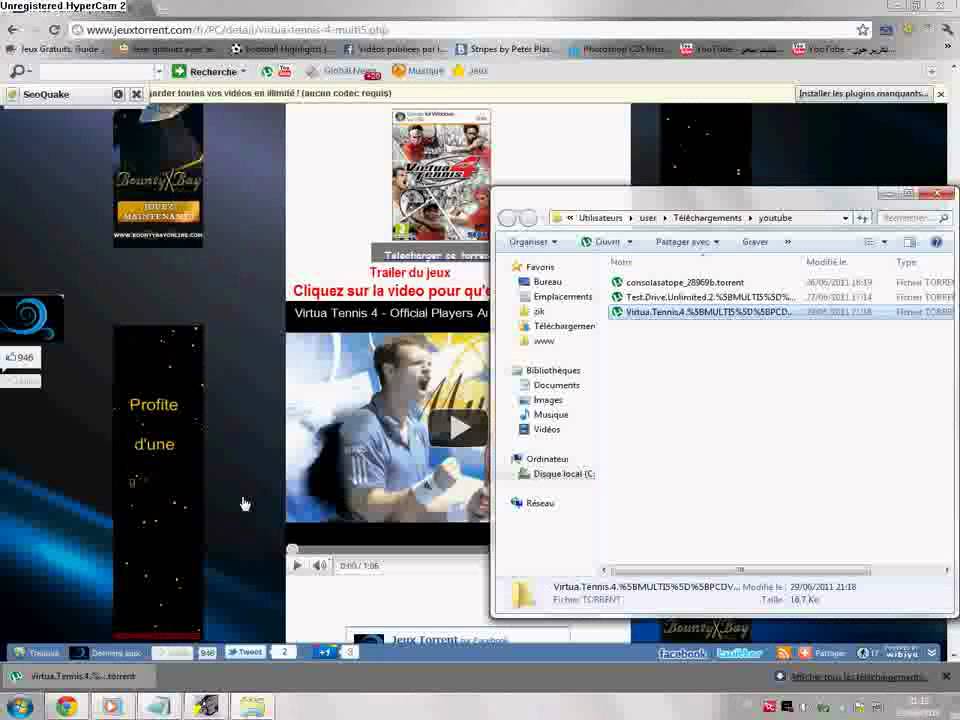960x720 pixels.
Task: Open SeoQuake settings gear icon
Action: pyautogui.click(x=118, y=94)
